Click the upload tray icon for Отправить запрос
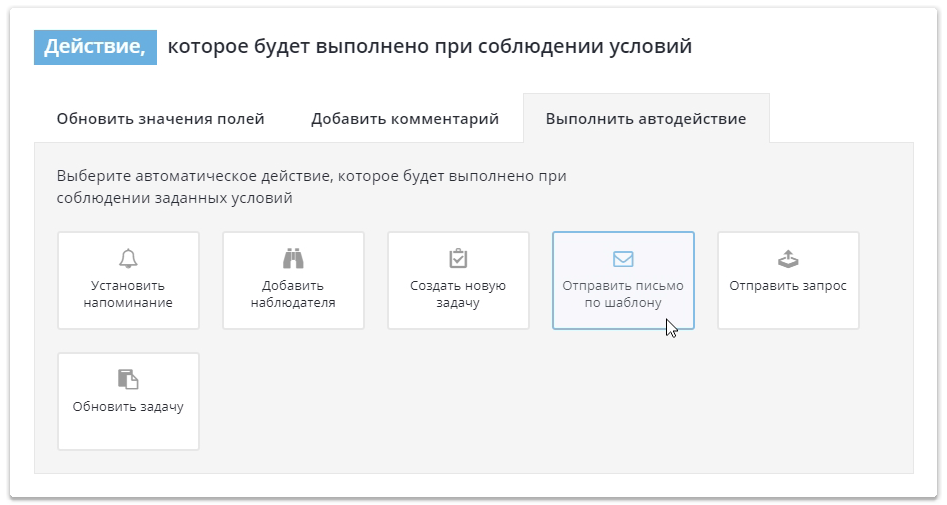 click(x=788, y=259)
